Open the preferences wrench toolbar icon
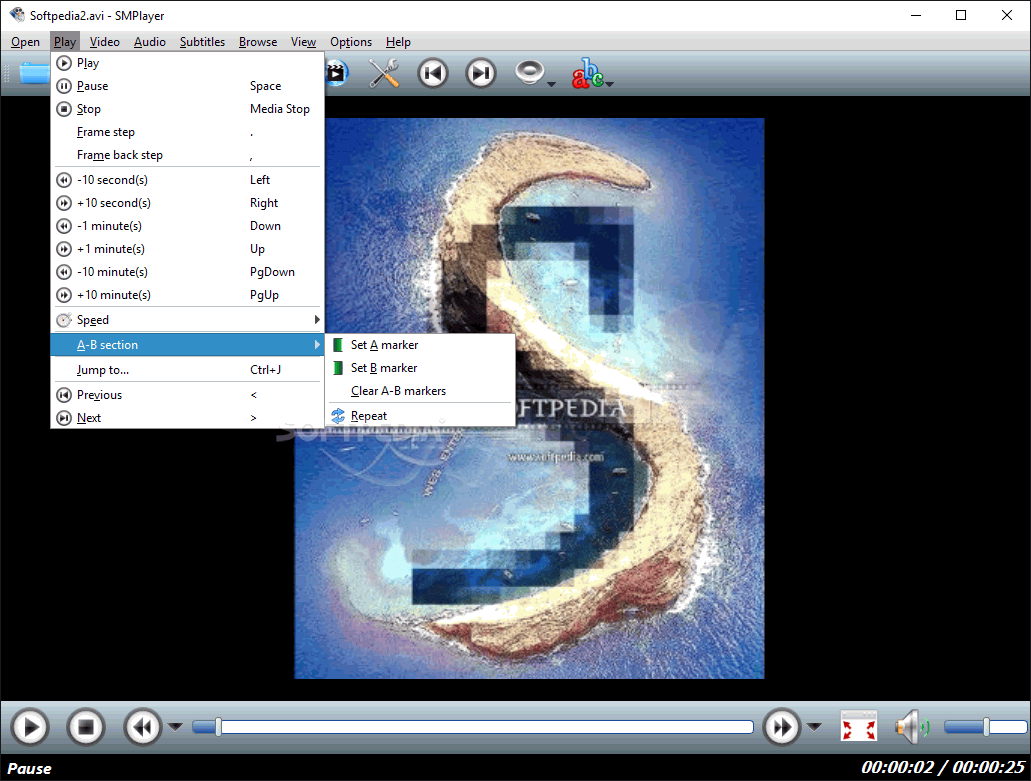 (x=384, y=73)
